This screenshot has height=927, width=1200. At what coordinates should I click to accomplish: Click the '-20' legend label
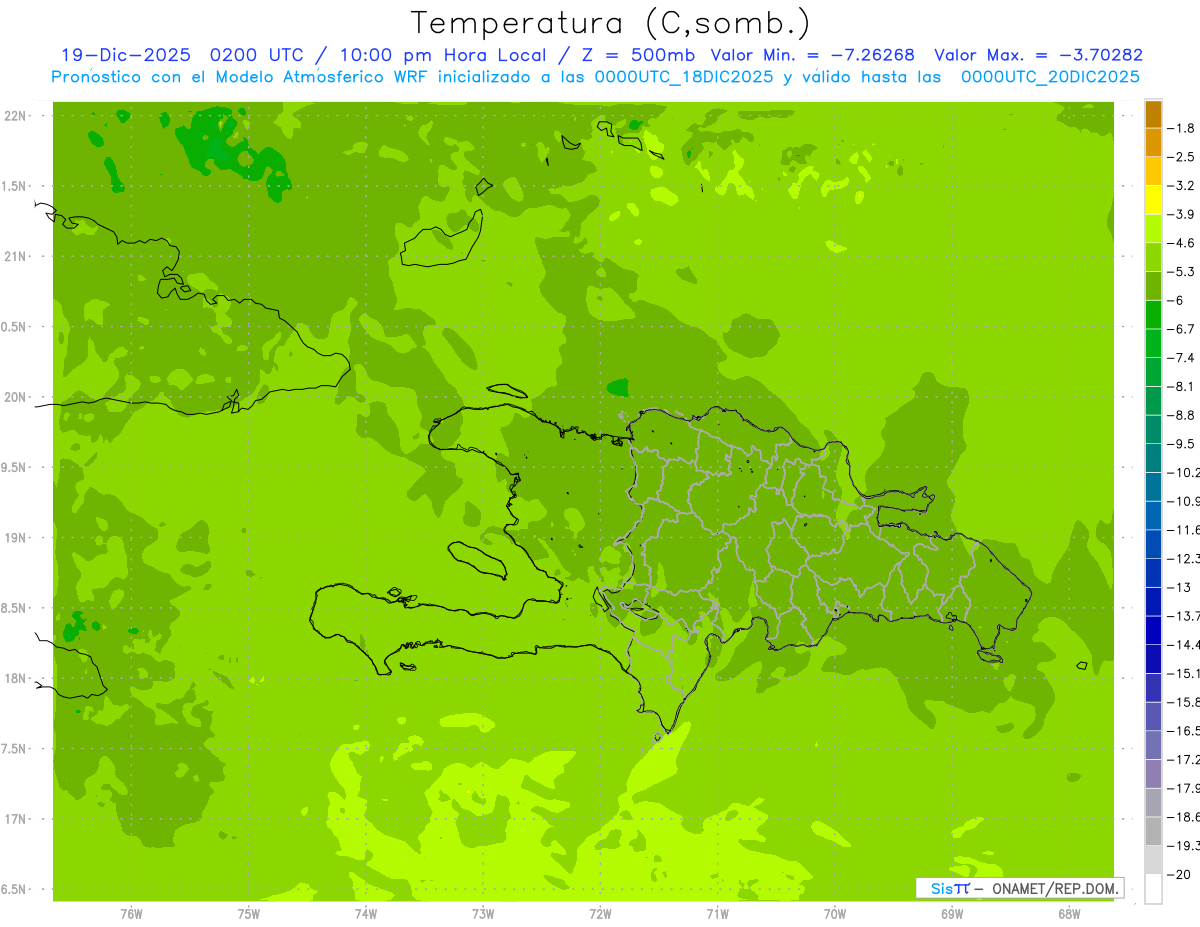pos(1179,874)
